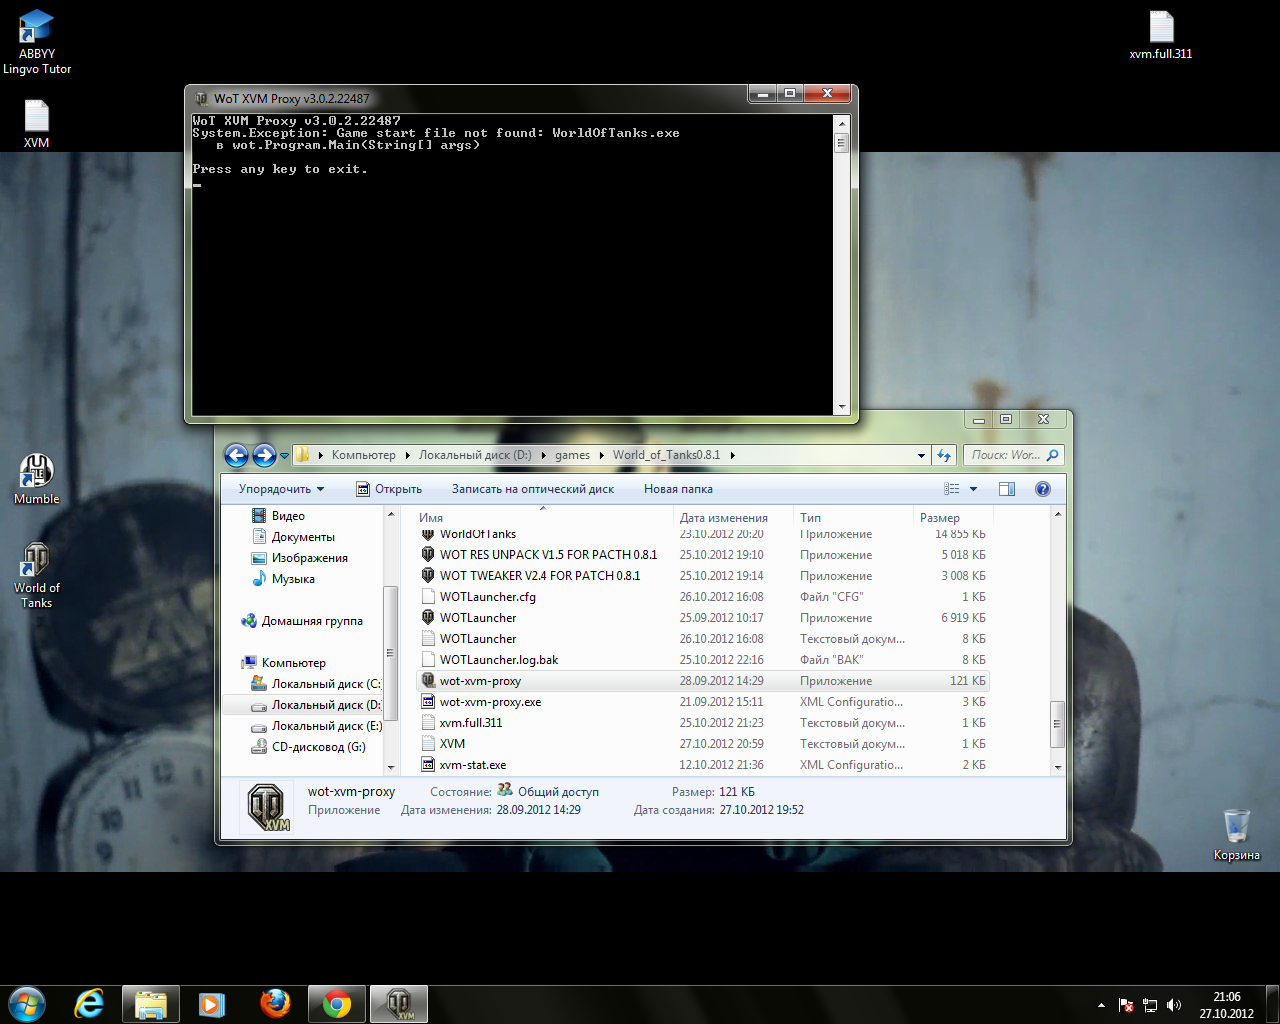This screenshot has height=1024, width=1280.
Task: Select WOT RES UNPACK V1.5 file
Action: (x=703, y=555)
